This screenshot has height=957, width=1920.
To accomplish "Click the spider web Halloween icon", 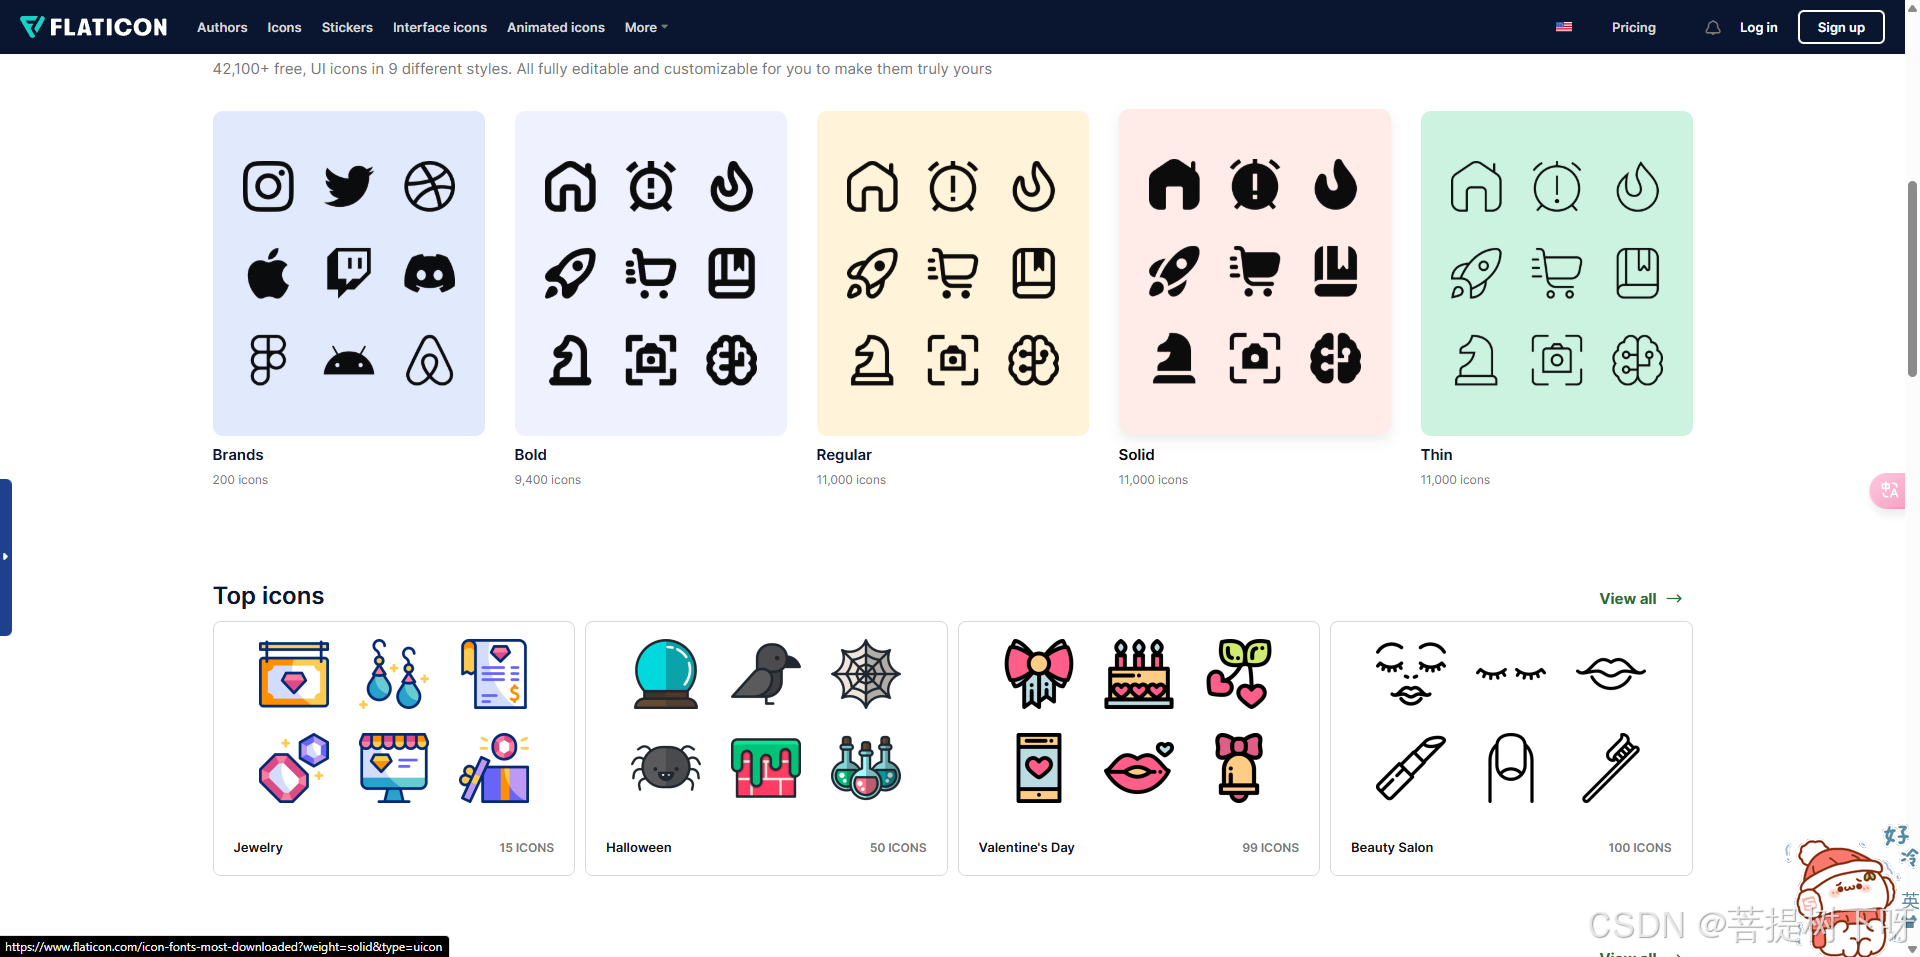I will click(x=866, y=674).
